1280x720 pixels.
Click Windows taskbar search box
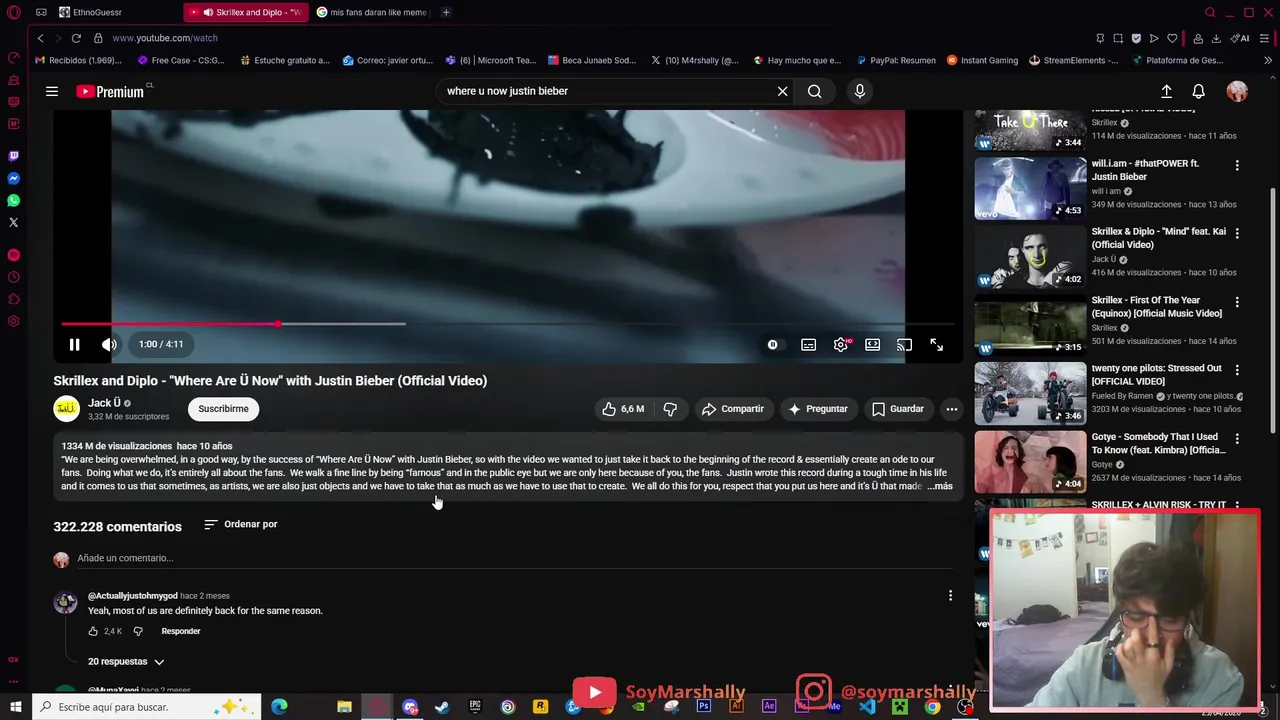click(x=147, y=707)
